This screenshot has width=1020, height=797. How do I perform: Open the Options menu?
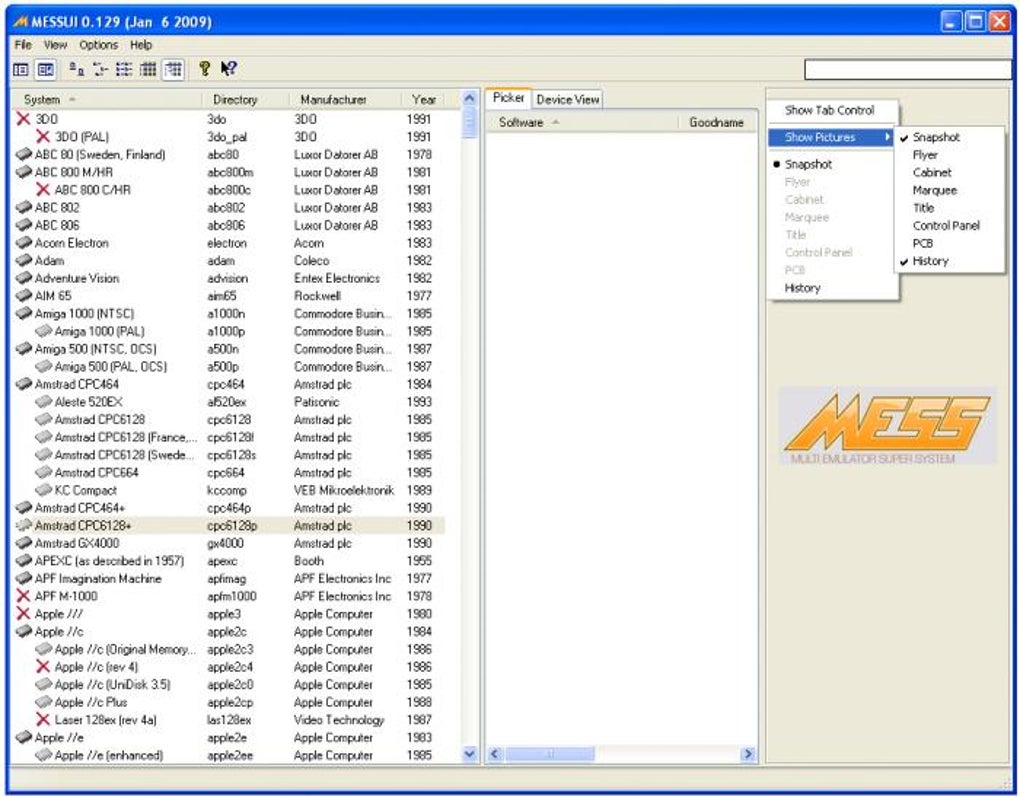click(x=98, y=45)
